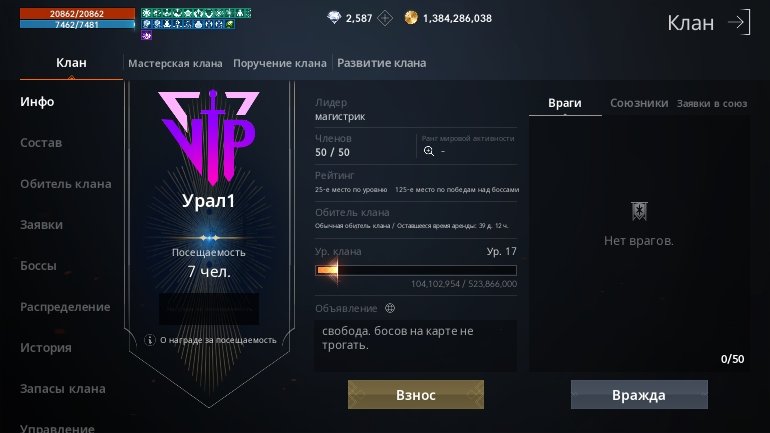Open the Мастерская клана tab
This screenshot has width=770, height=433.
click(175, 63)
